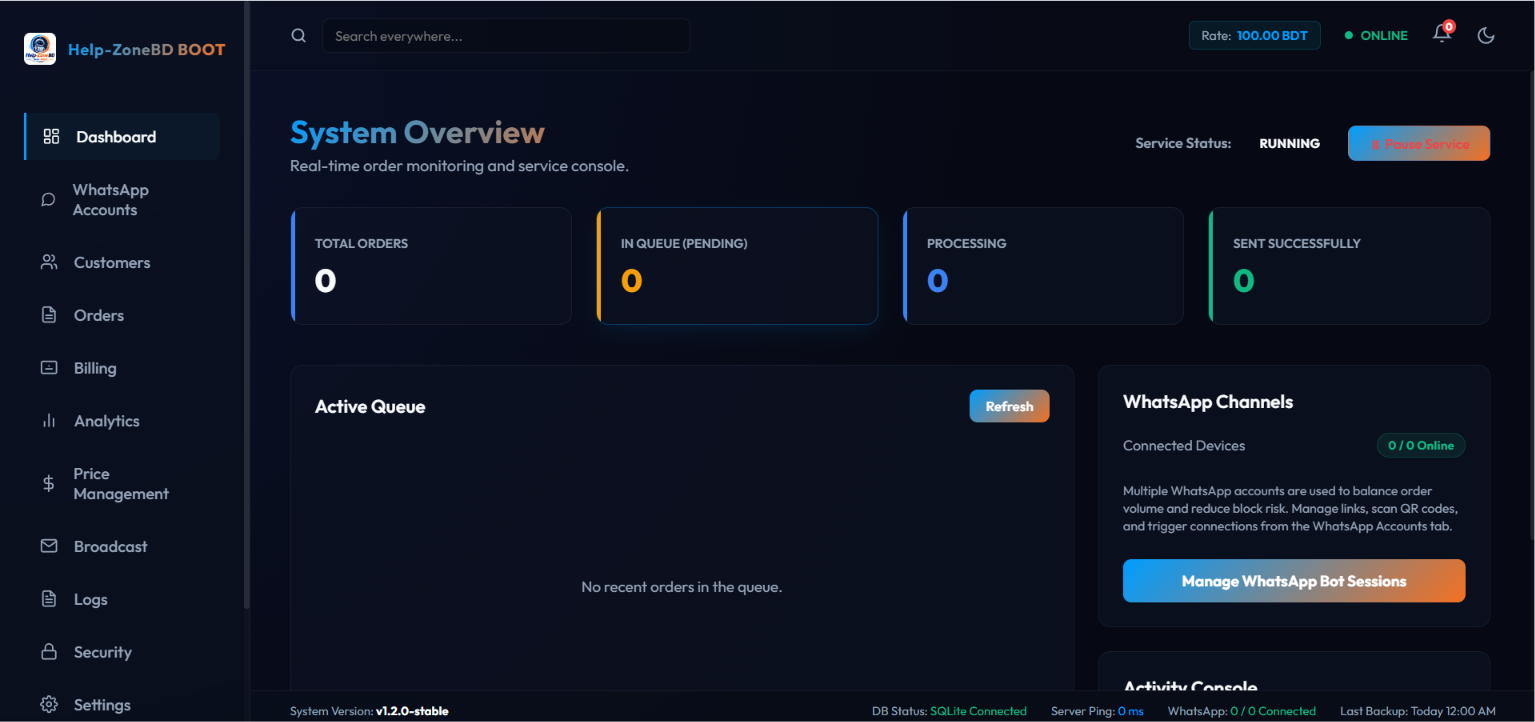1535x722 pixels.
Task: Click the Help-ZoneBD logo image
Action: (x=40, y=49)
